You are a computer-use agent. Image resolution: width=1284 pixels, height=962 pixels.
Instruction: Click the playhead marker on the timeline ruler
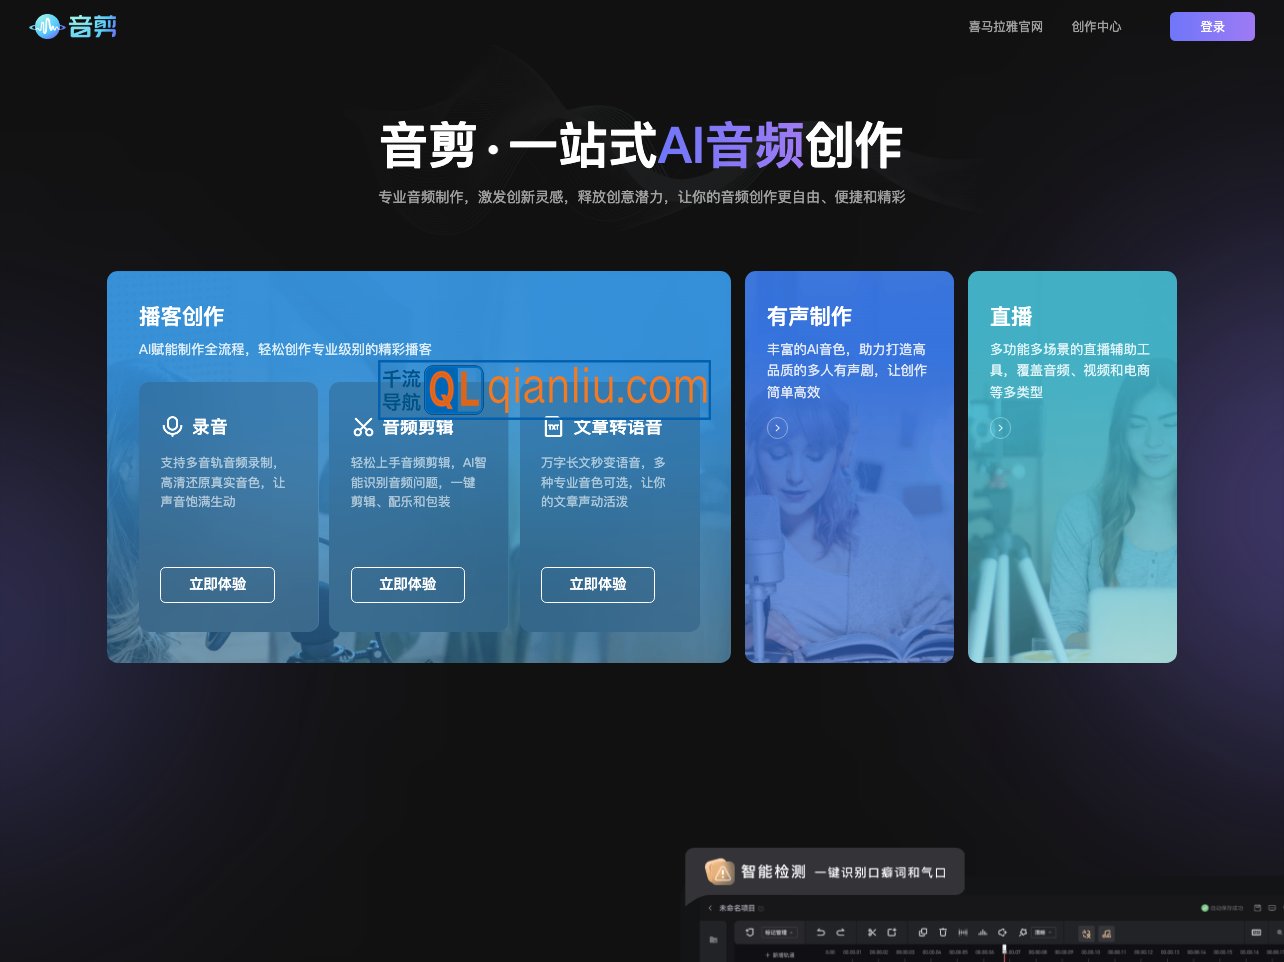tap(1004, 947)
